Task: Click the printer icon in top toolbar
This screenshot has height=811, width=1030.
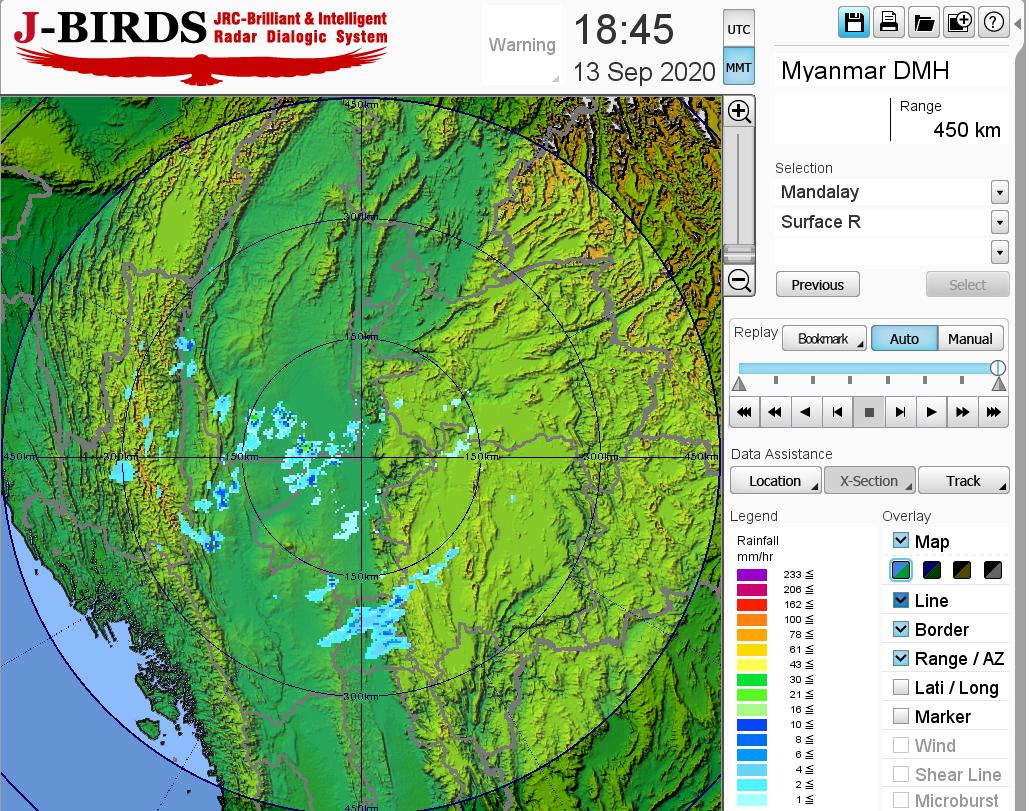Action: 889,23
